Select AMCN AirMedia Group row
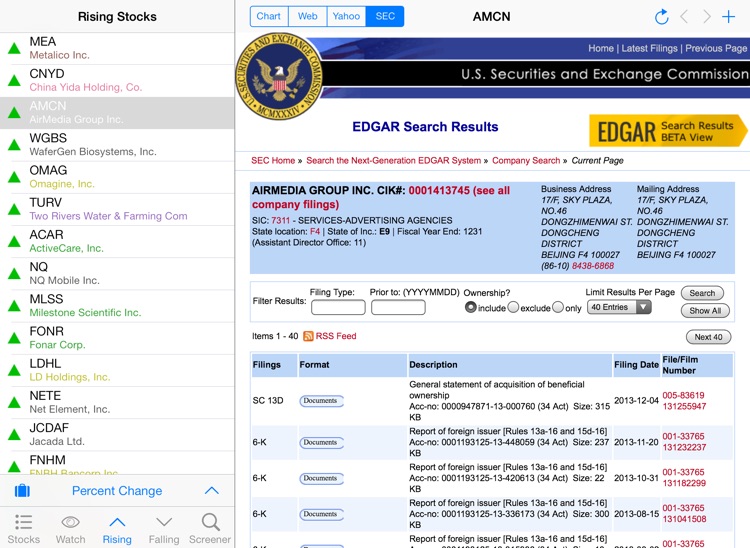The height and width of the screenshot is (548, 750). [117, 113]
